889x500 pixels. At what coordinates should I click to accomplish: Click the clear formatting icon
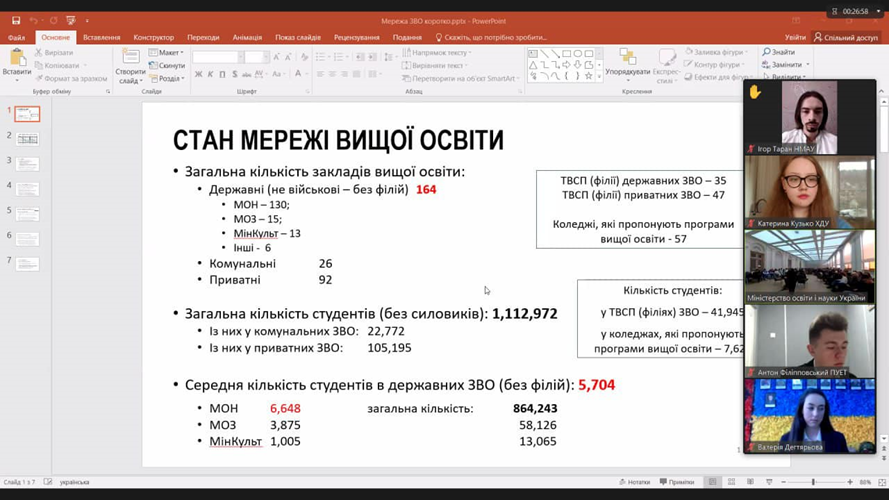point(304,57)
